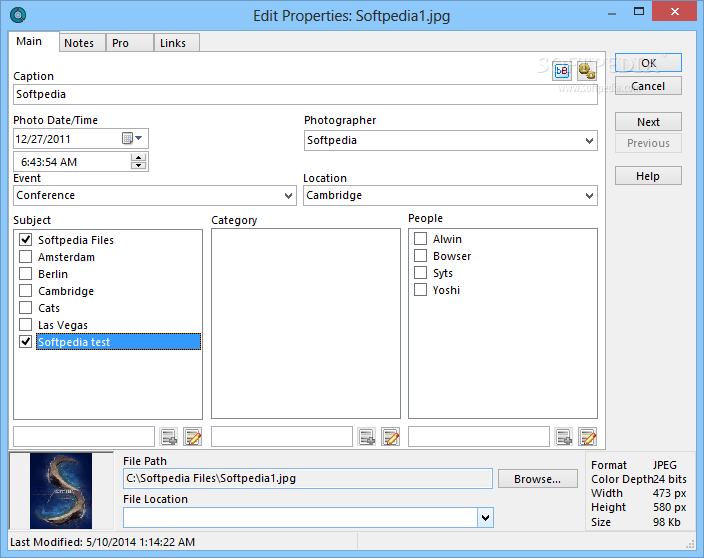
Task: Click the edit People list pencil icon
Action: pos(588,437)
